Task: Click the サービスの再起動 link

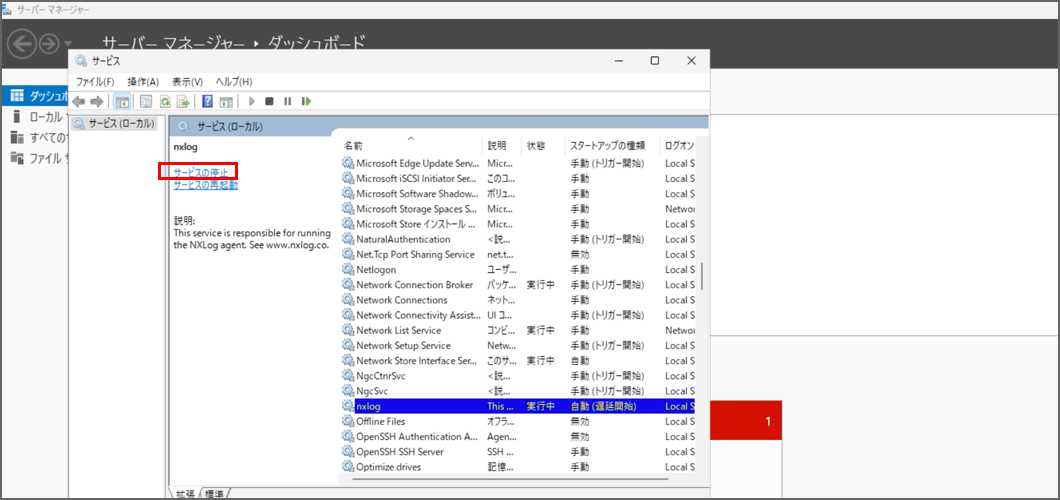Action: tap(205, 185)
